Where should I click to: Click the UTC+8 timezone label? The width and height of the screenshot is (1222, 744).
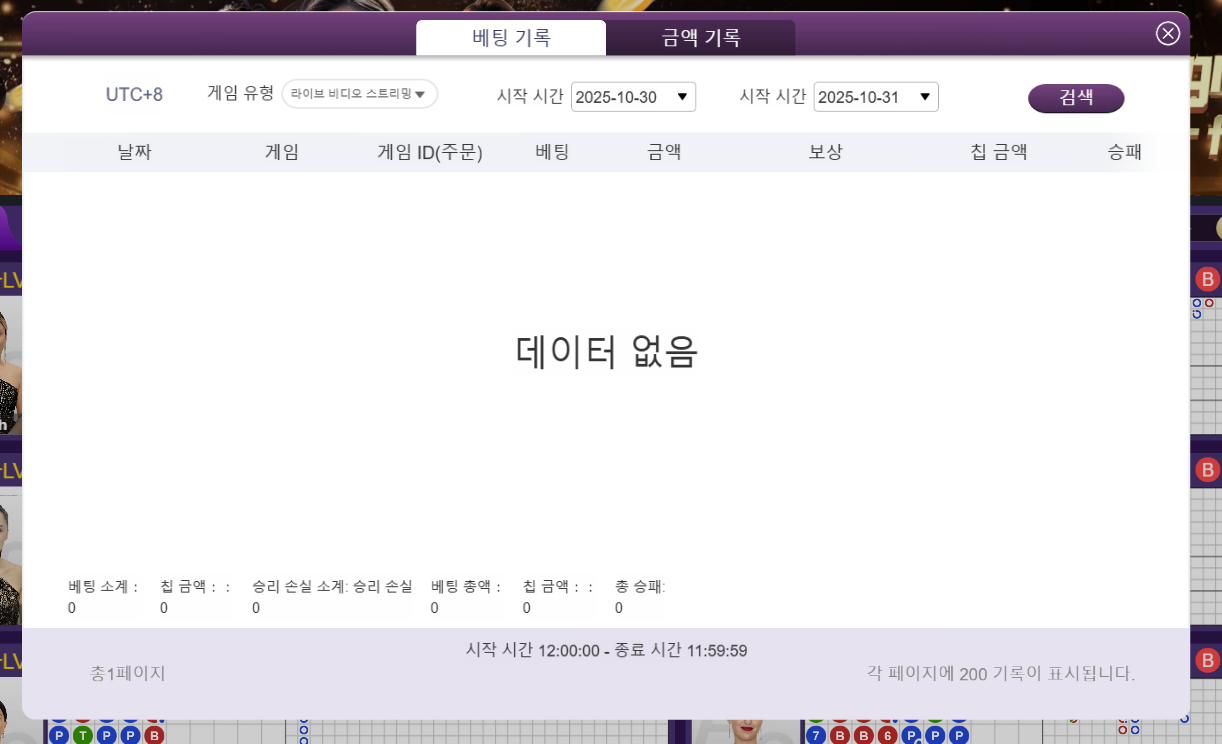click(134, 95)
